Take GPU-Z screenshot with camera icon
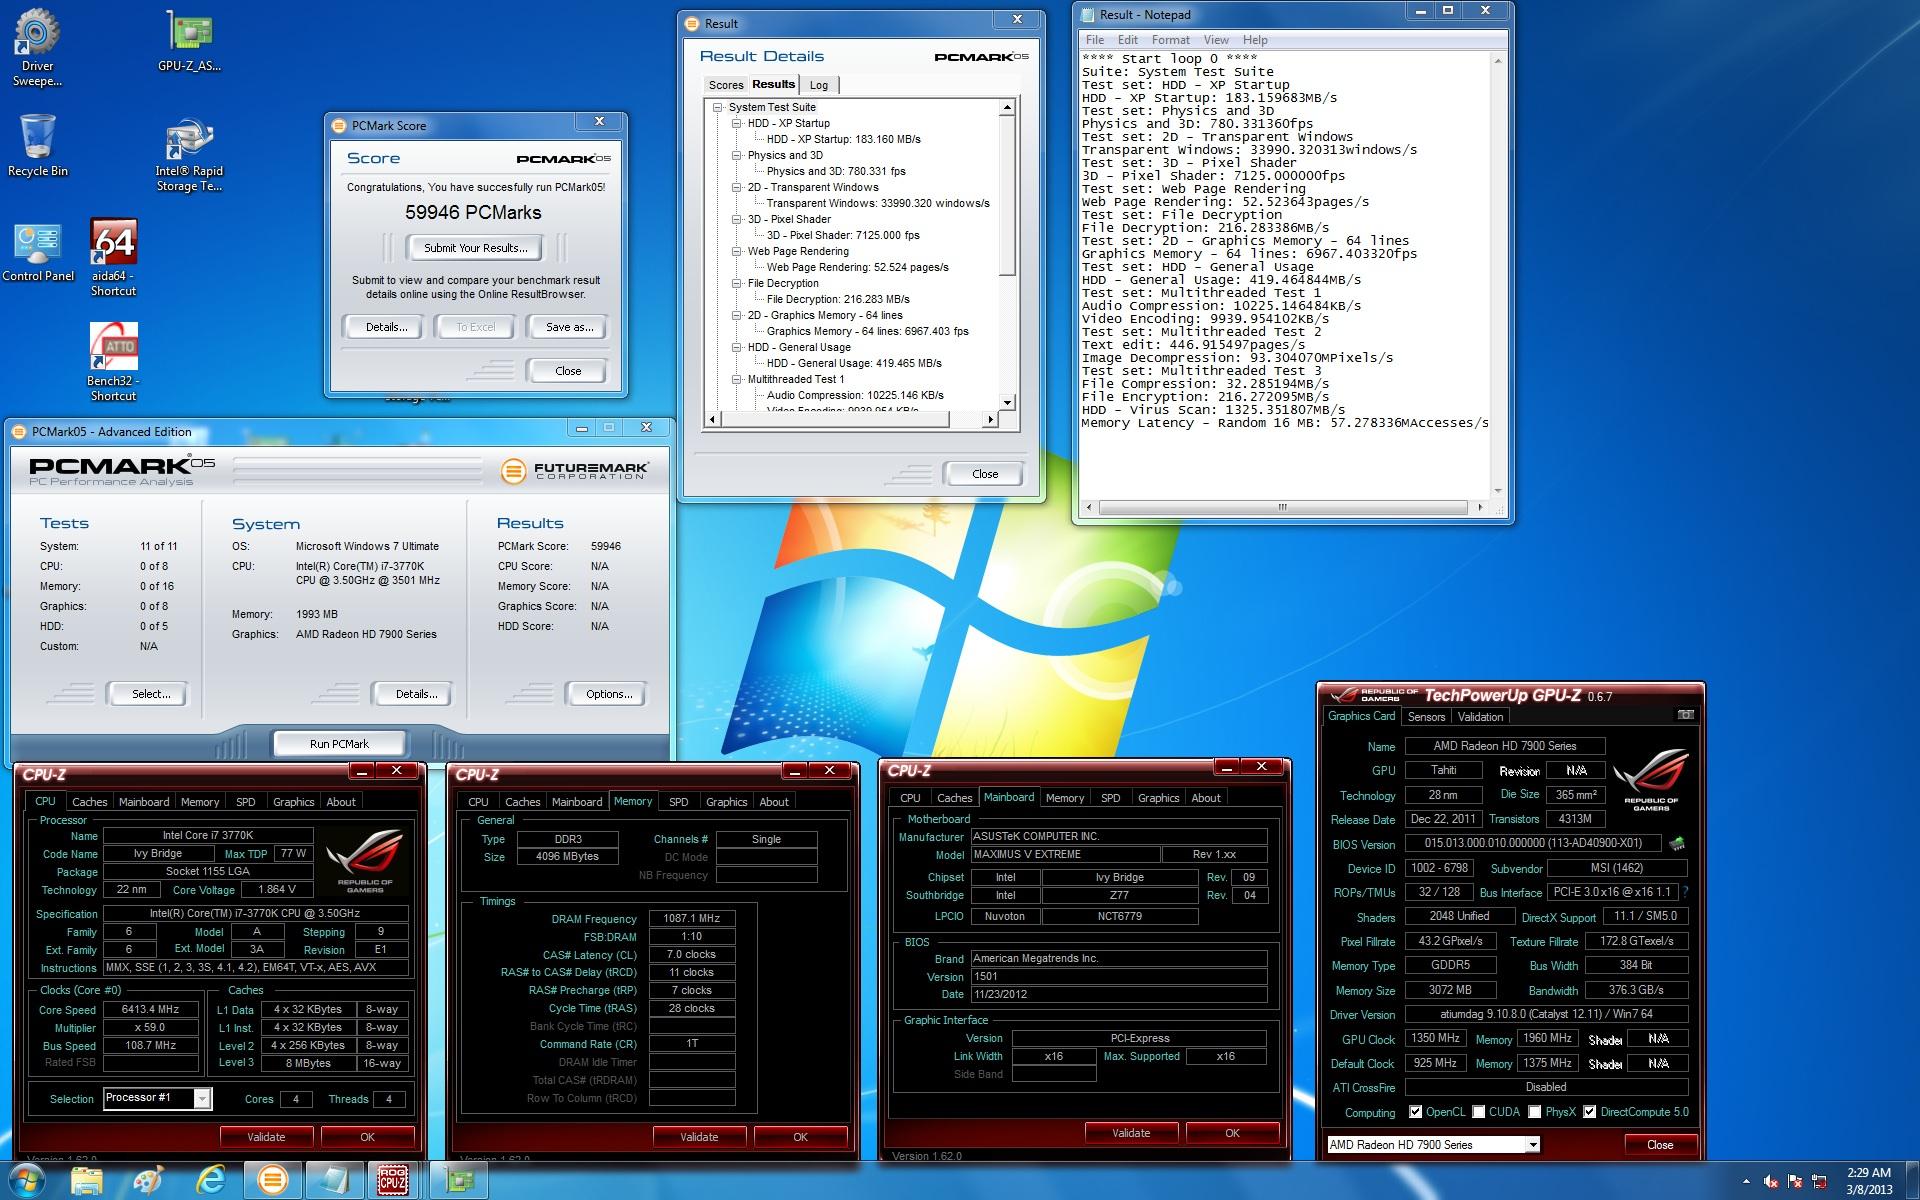Viewport: 1920px width, 1200px height. click(x=1685, y=715)
